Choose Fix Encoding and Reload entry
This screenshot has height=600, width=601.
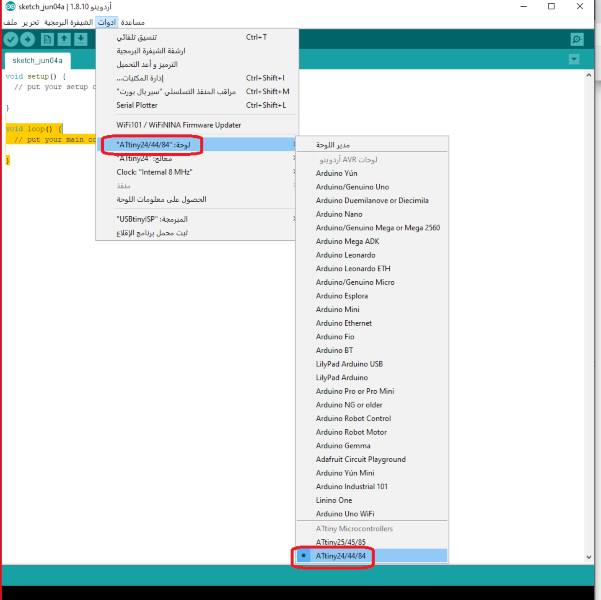(x=197, y=64)
